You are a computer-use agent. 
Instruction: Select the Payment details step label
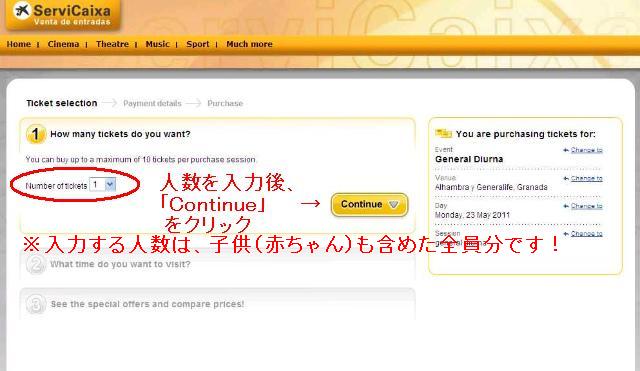(x=152, y=104)
